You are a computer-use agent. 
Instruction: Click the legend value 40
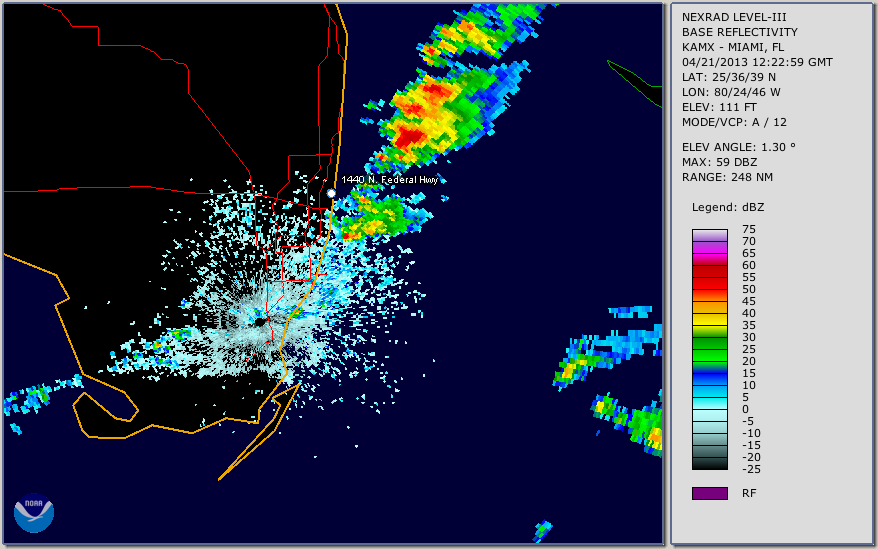pos(749,313)
